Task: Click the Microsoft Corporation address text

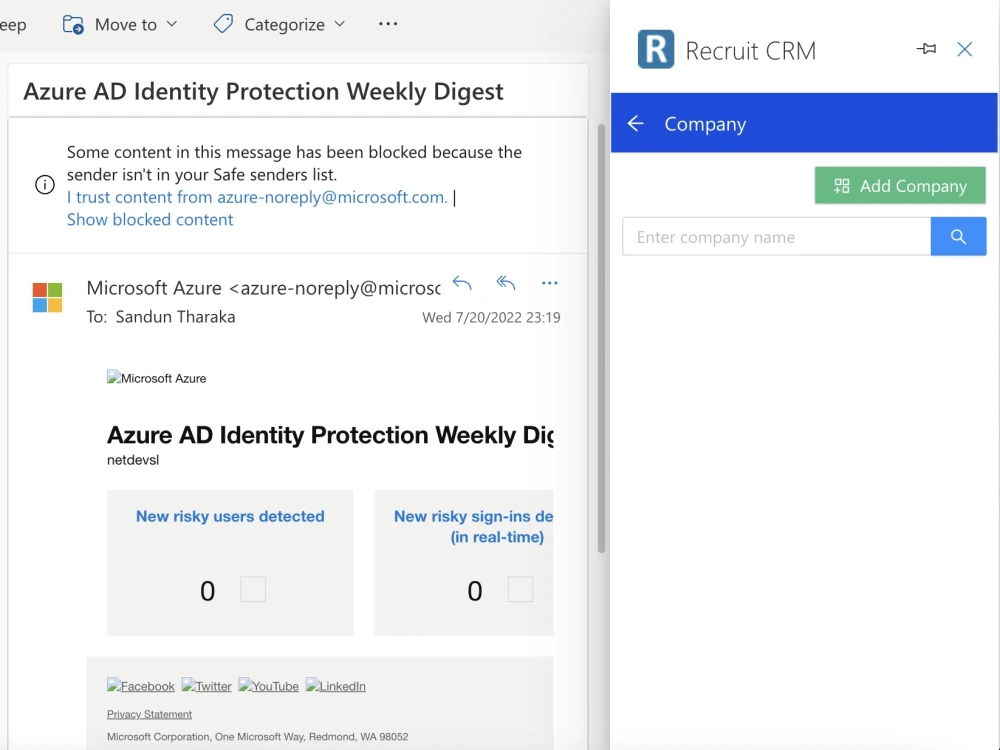Action: [x=258, y=737]
